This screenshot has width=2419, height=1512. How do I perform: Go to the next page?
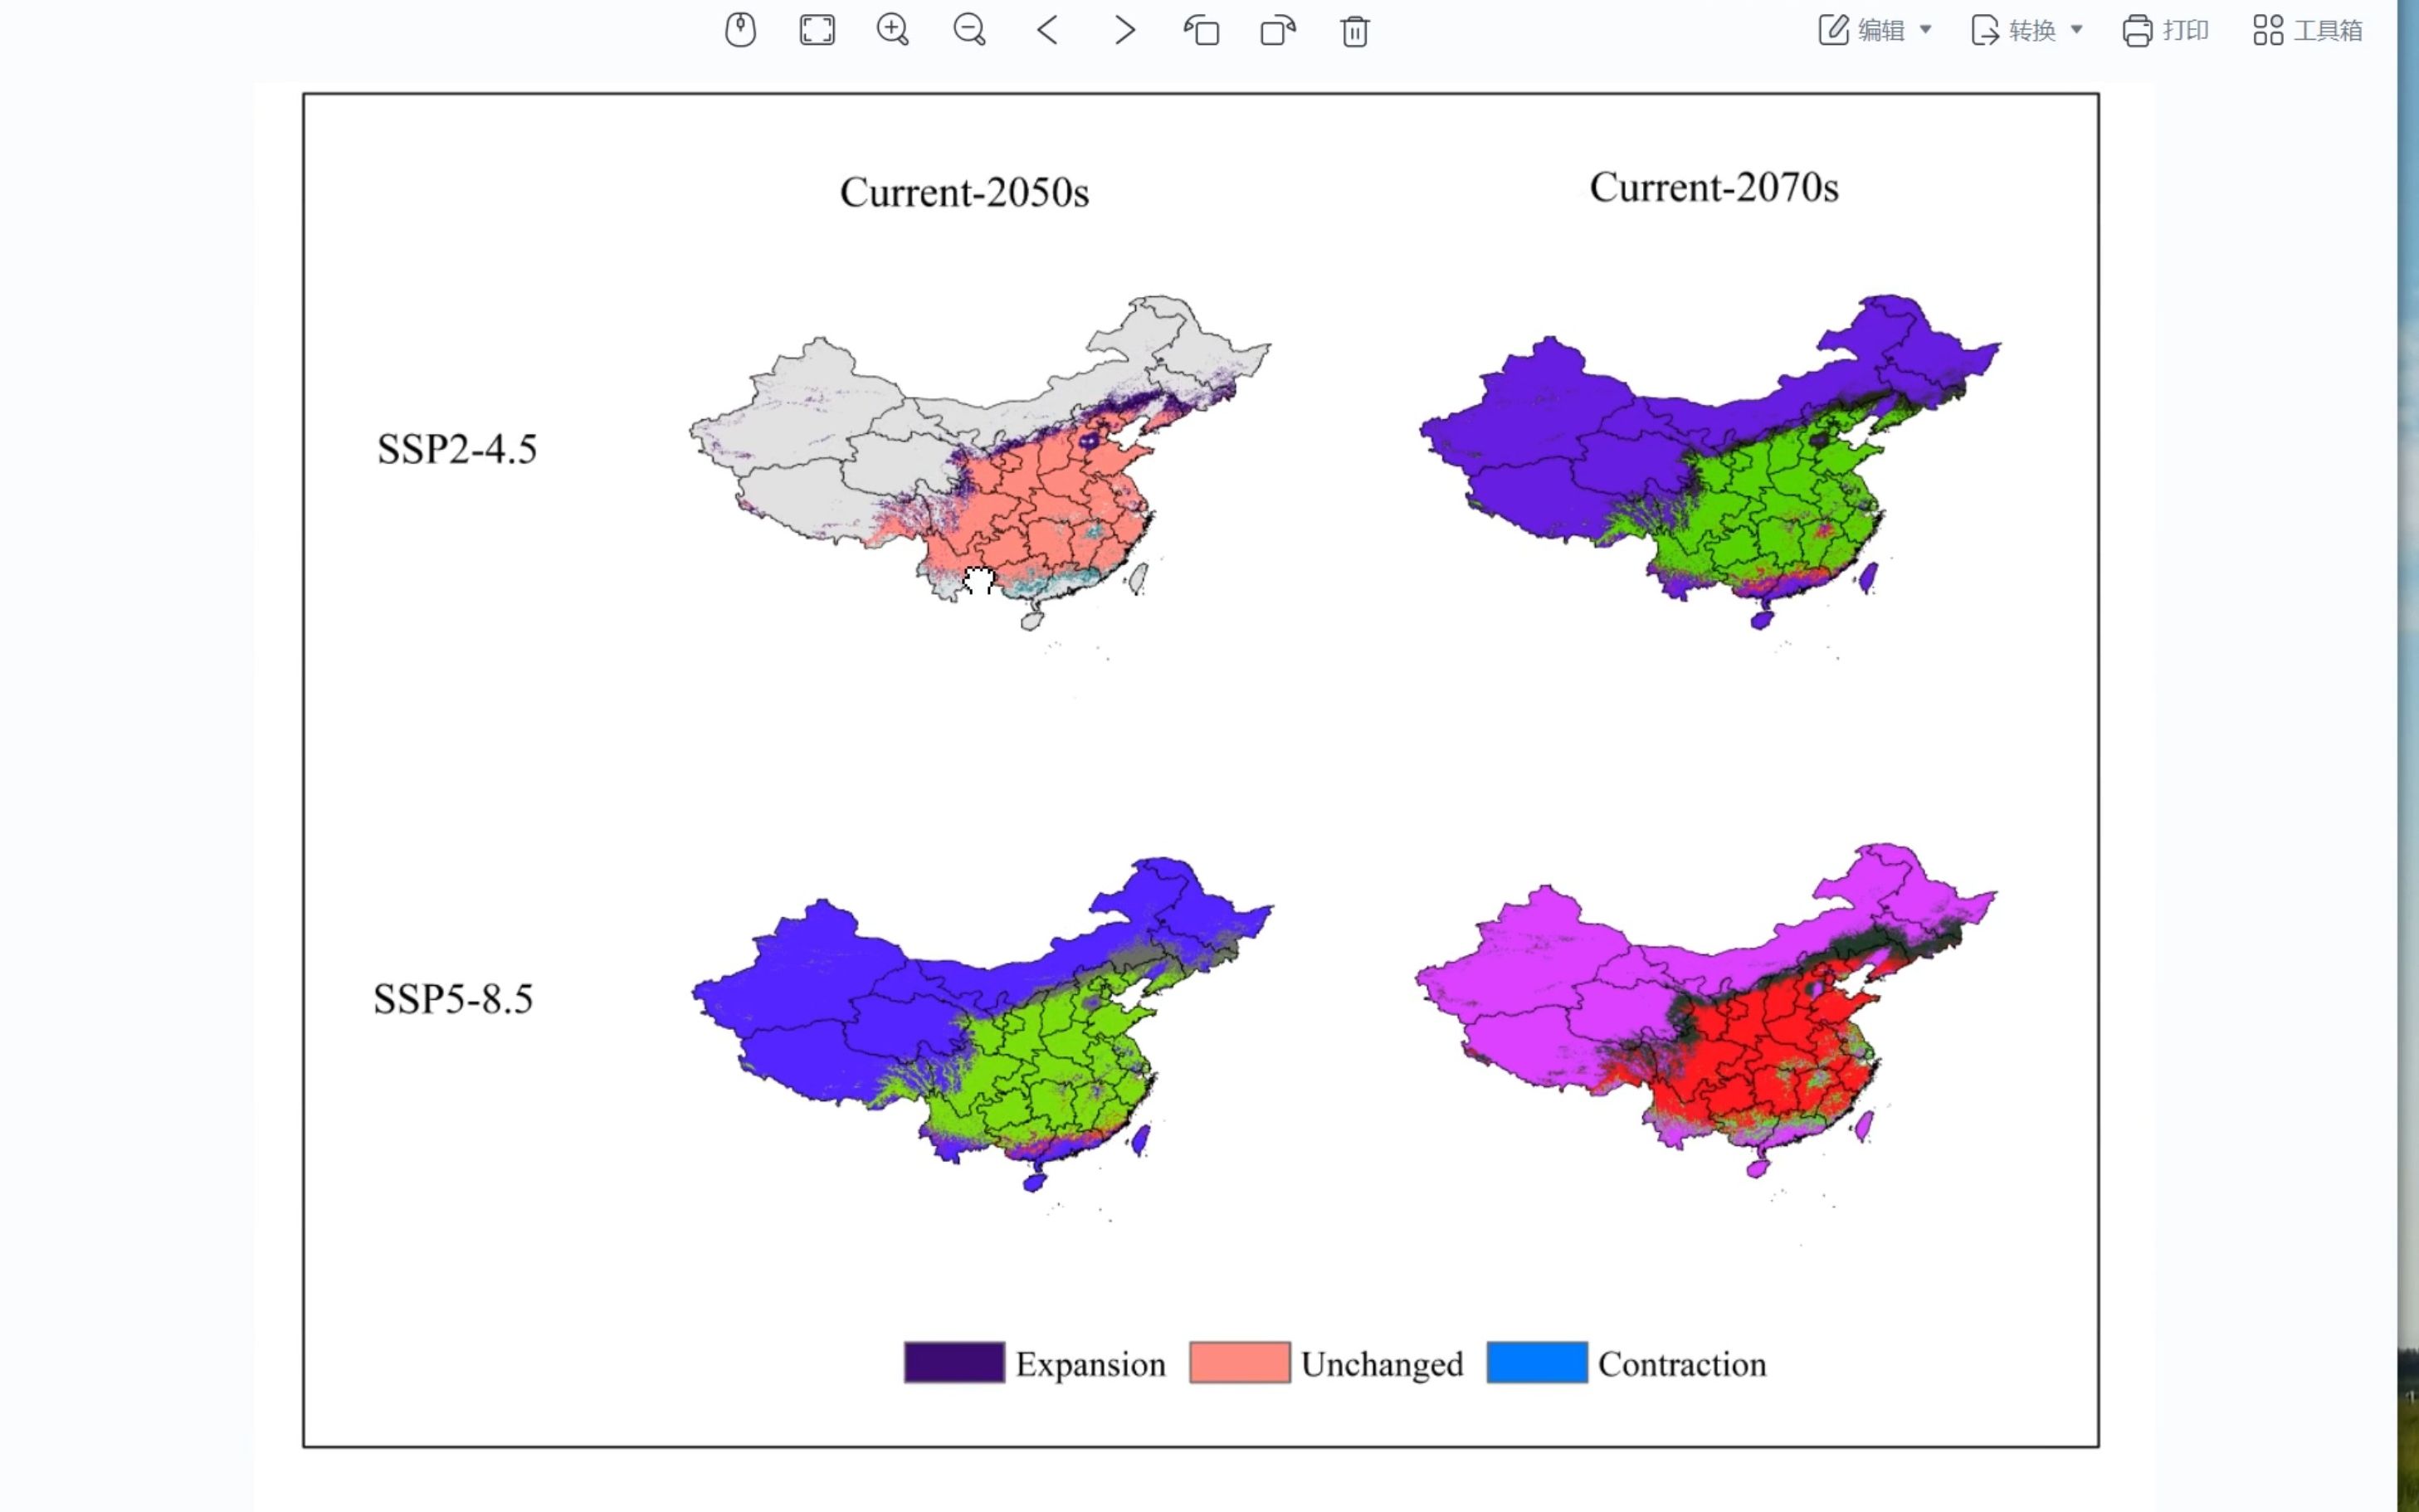[x=1124, y=30]
